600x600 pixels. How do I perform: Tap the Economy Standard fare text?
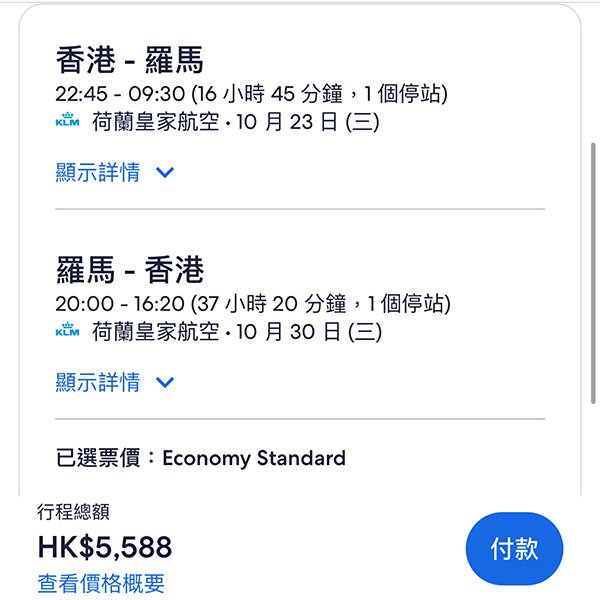click(254, 459)
